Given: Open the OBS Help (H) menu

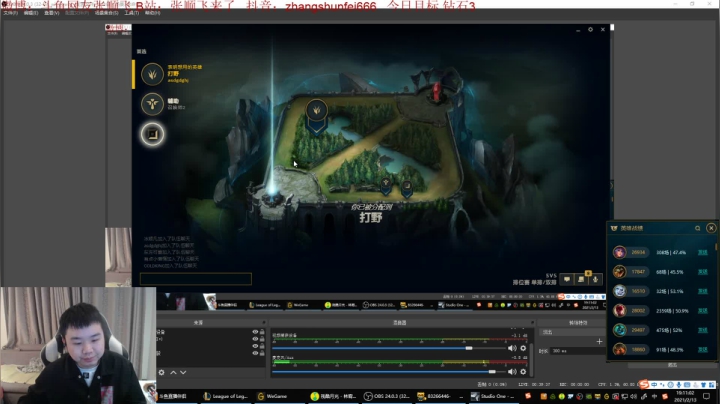Looking at the screenshot, I should (x=152, y=13).
